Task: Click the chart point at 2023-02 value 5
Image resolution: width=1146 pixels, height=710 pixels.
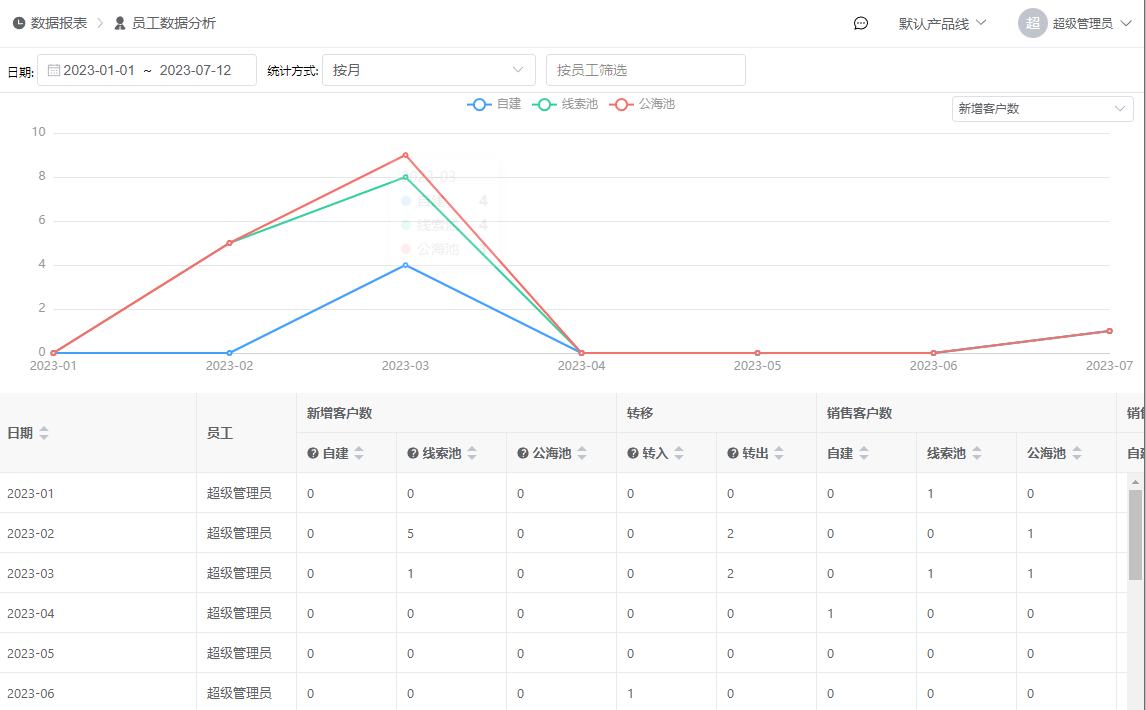Action: pos(229,243)
